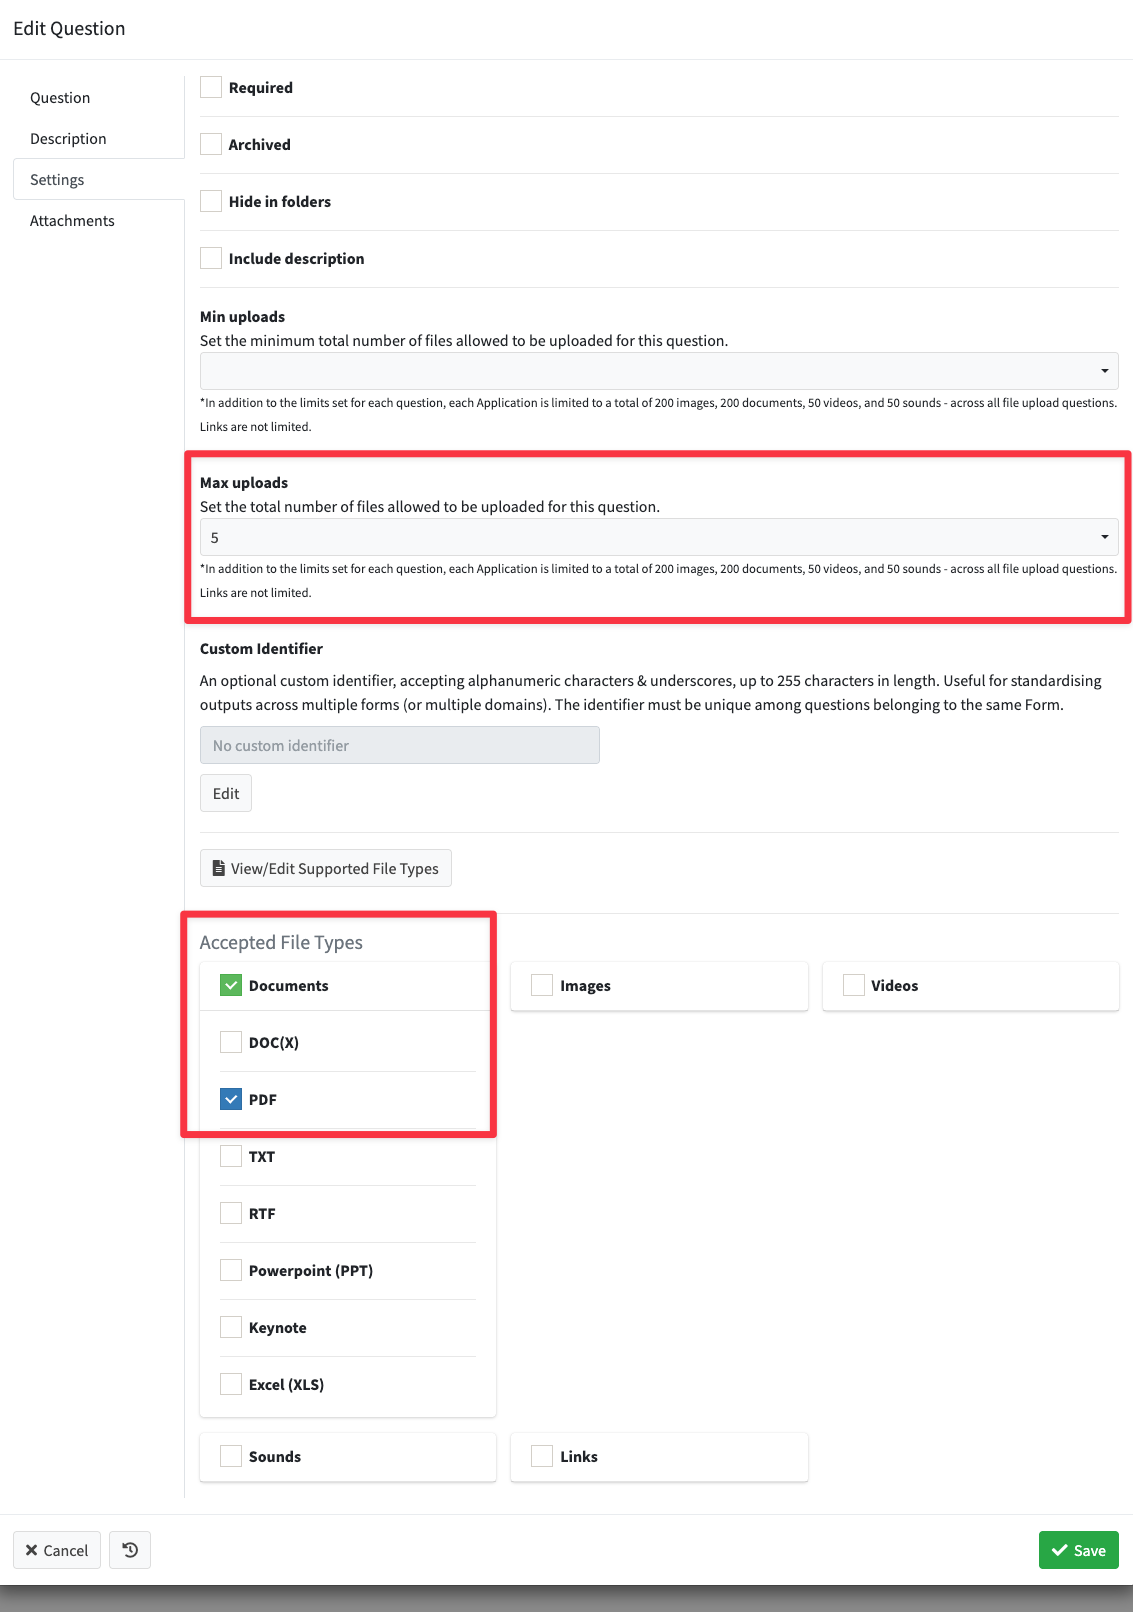The width and height of the screenshot is (1133, 1612).
Task: Click Edit button under Custom Identifier
Action: tap(226, 793)
